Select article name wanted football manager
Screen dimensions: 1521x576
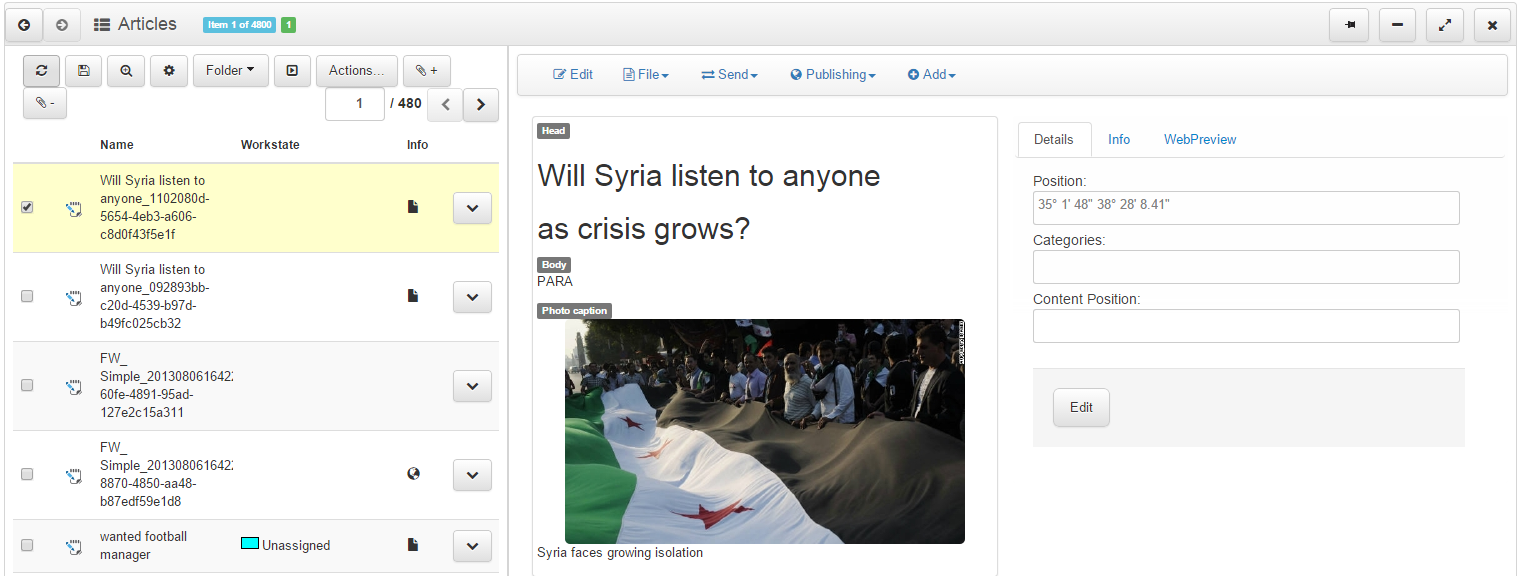[143, 546]
